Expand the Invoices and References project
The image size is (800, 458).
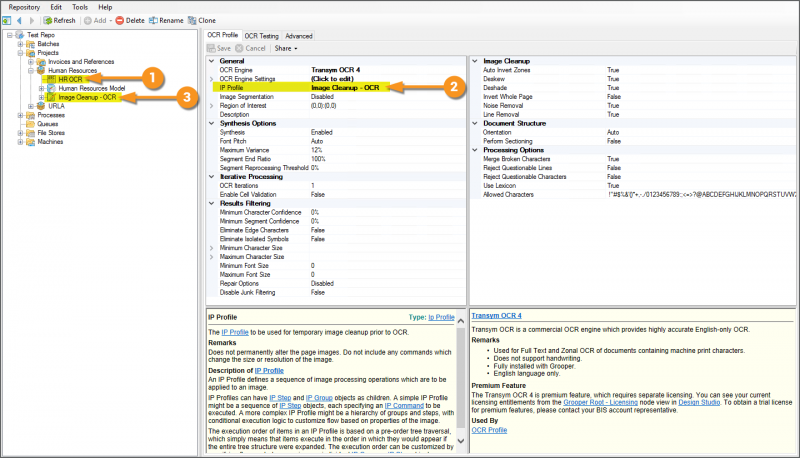(33, 62)
